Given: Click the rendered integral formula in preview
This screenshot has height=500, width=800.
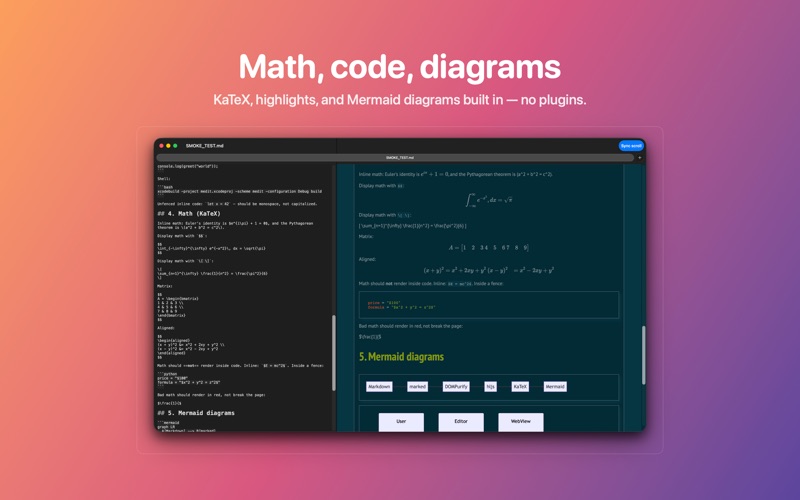Looking at the screenshot, I should pyautogui.click(x=488, y=200).
